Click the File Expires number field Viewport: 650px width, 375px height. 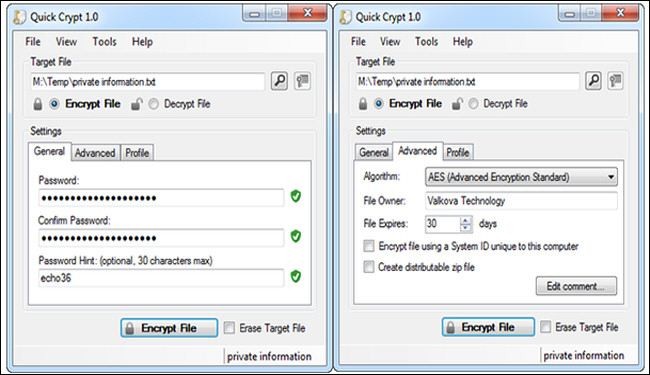(x=443, y=224)
